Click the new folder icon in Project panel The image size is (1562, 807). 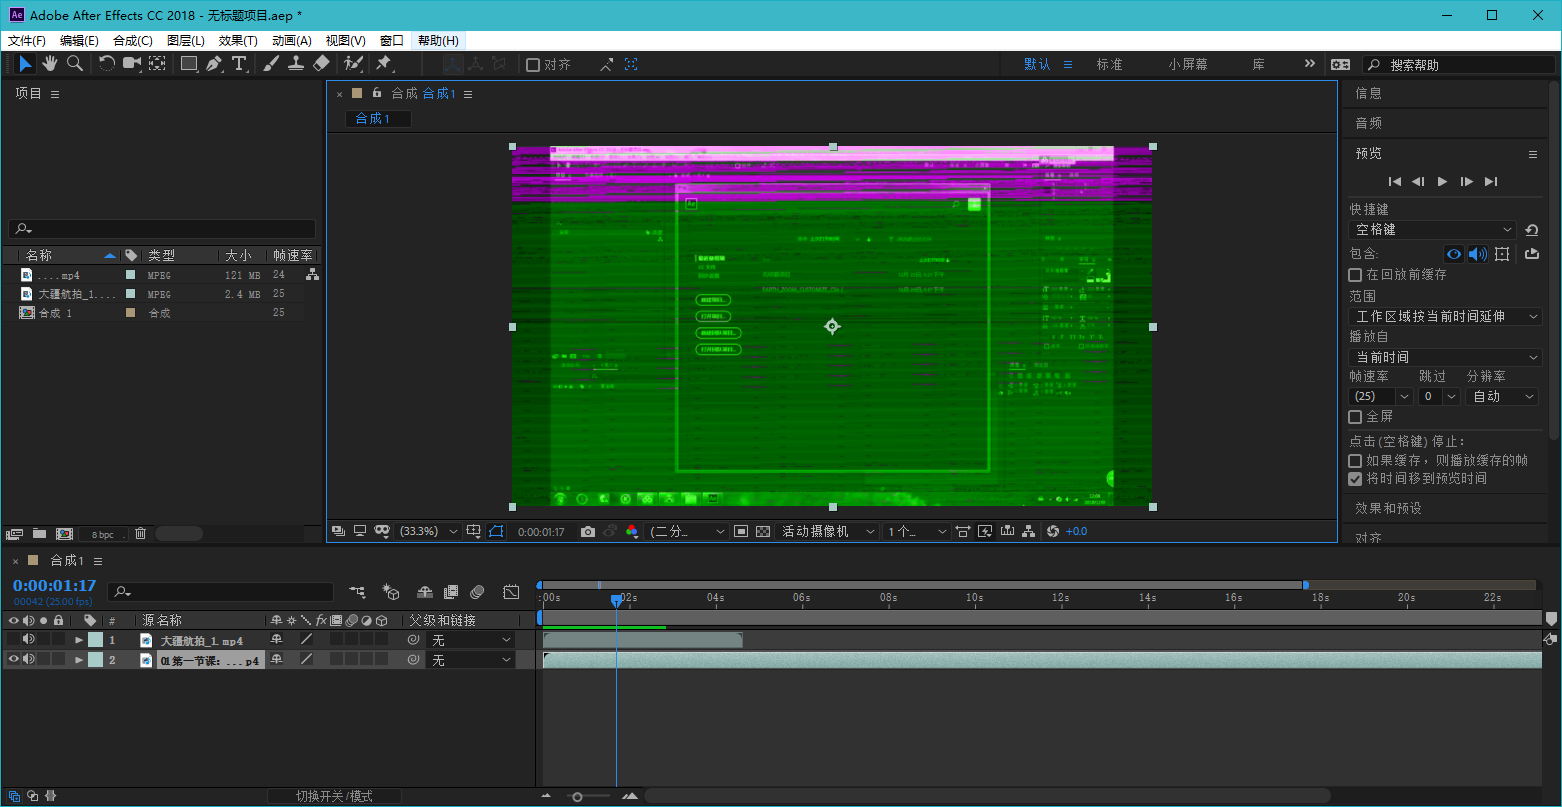[39, 534]
